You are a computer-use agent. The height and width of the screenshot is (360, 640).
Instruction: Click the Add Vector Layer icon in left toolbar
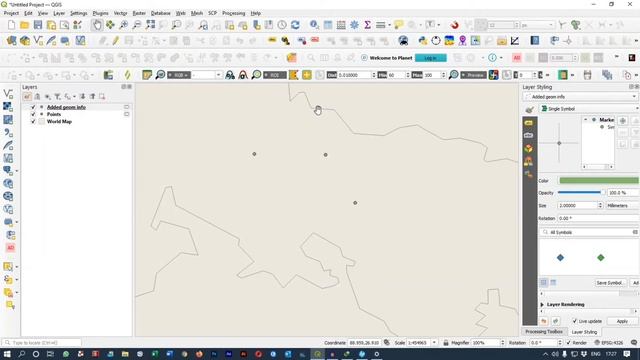[x=8, y=94]
